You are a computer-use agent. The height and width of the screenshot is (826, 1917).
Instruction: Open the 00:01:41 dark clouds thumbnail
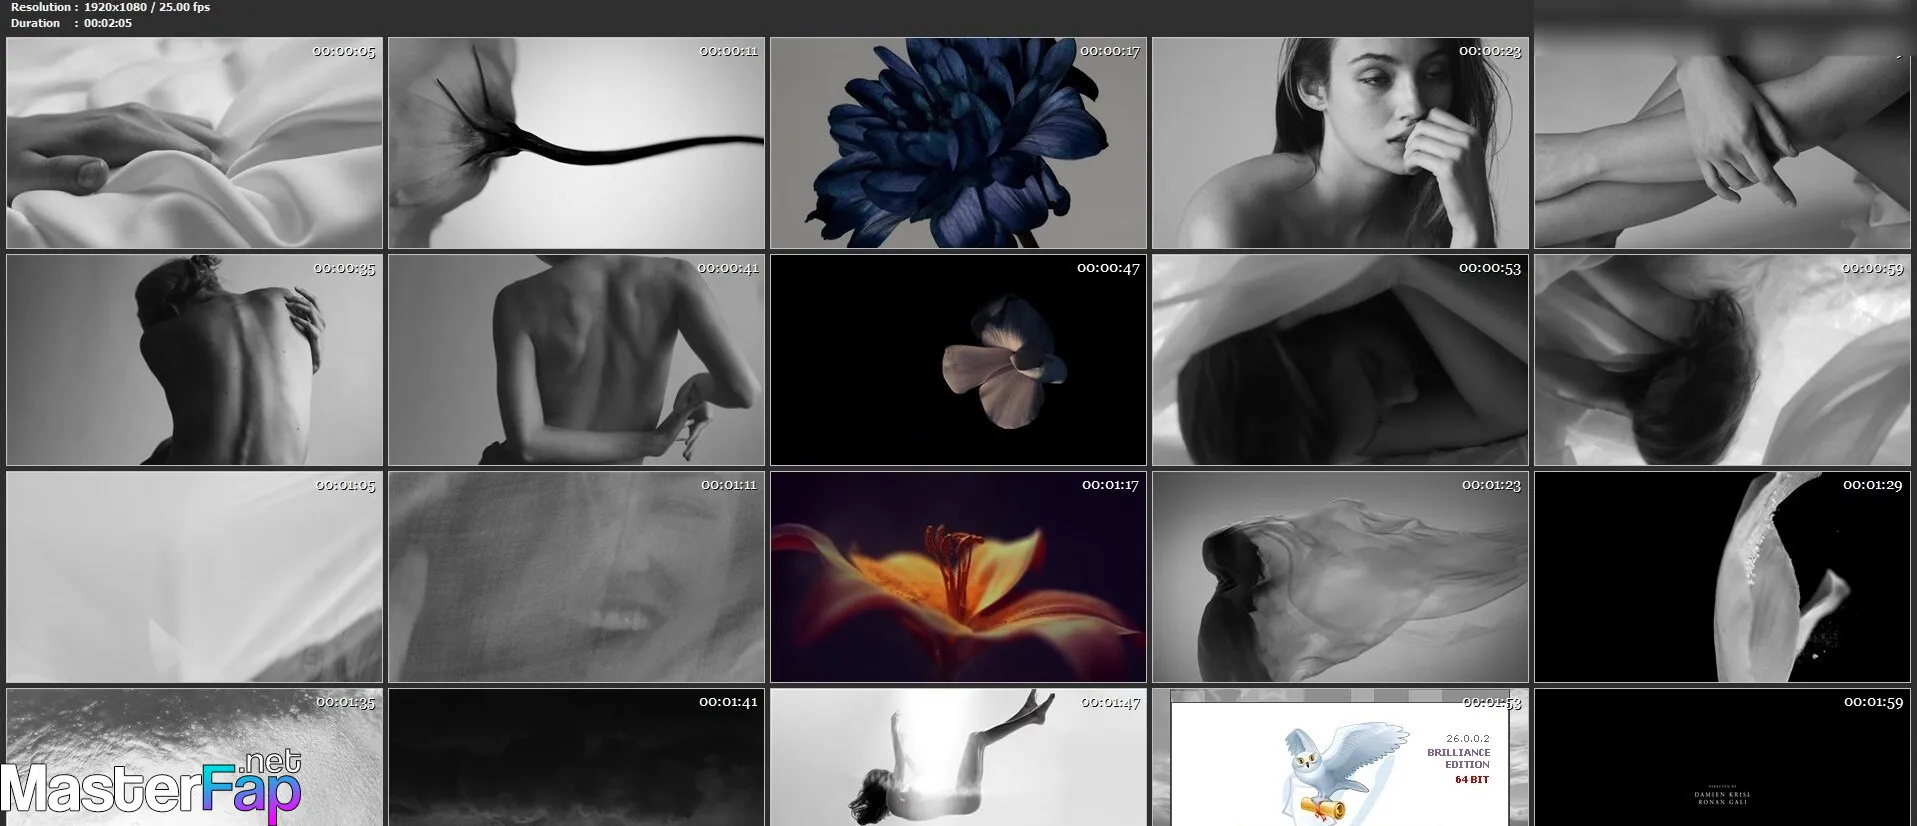coord(576,757)
